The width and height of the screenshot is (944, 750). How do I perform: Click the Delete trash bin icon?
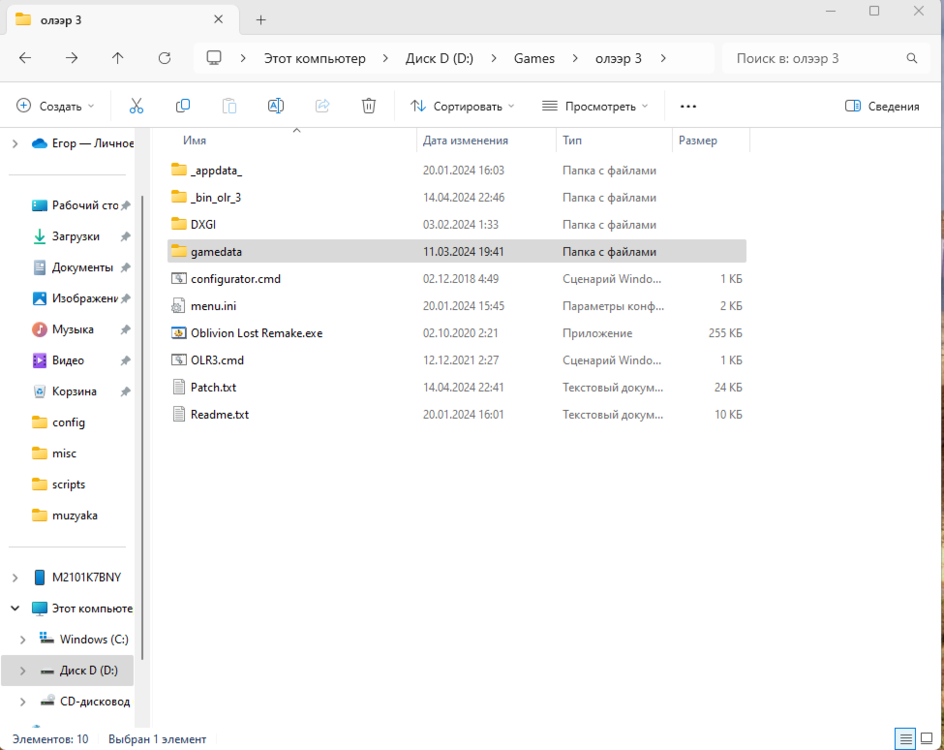point(369,106)
